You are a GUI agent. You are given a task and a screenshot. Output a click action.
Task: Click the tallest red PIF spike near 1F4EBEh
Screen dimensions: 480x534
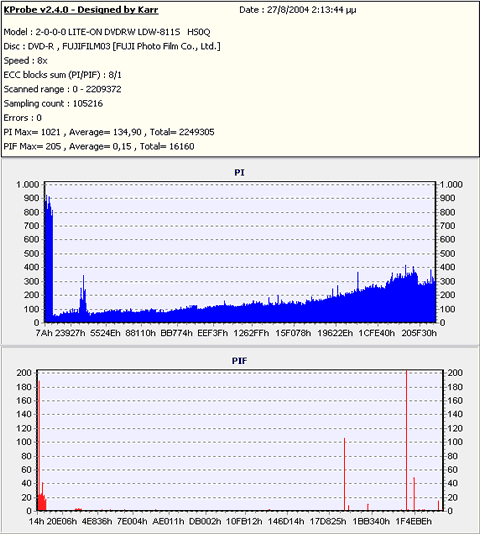[406, 439]
